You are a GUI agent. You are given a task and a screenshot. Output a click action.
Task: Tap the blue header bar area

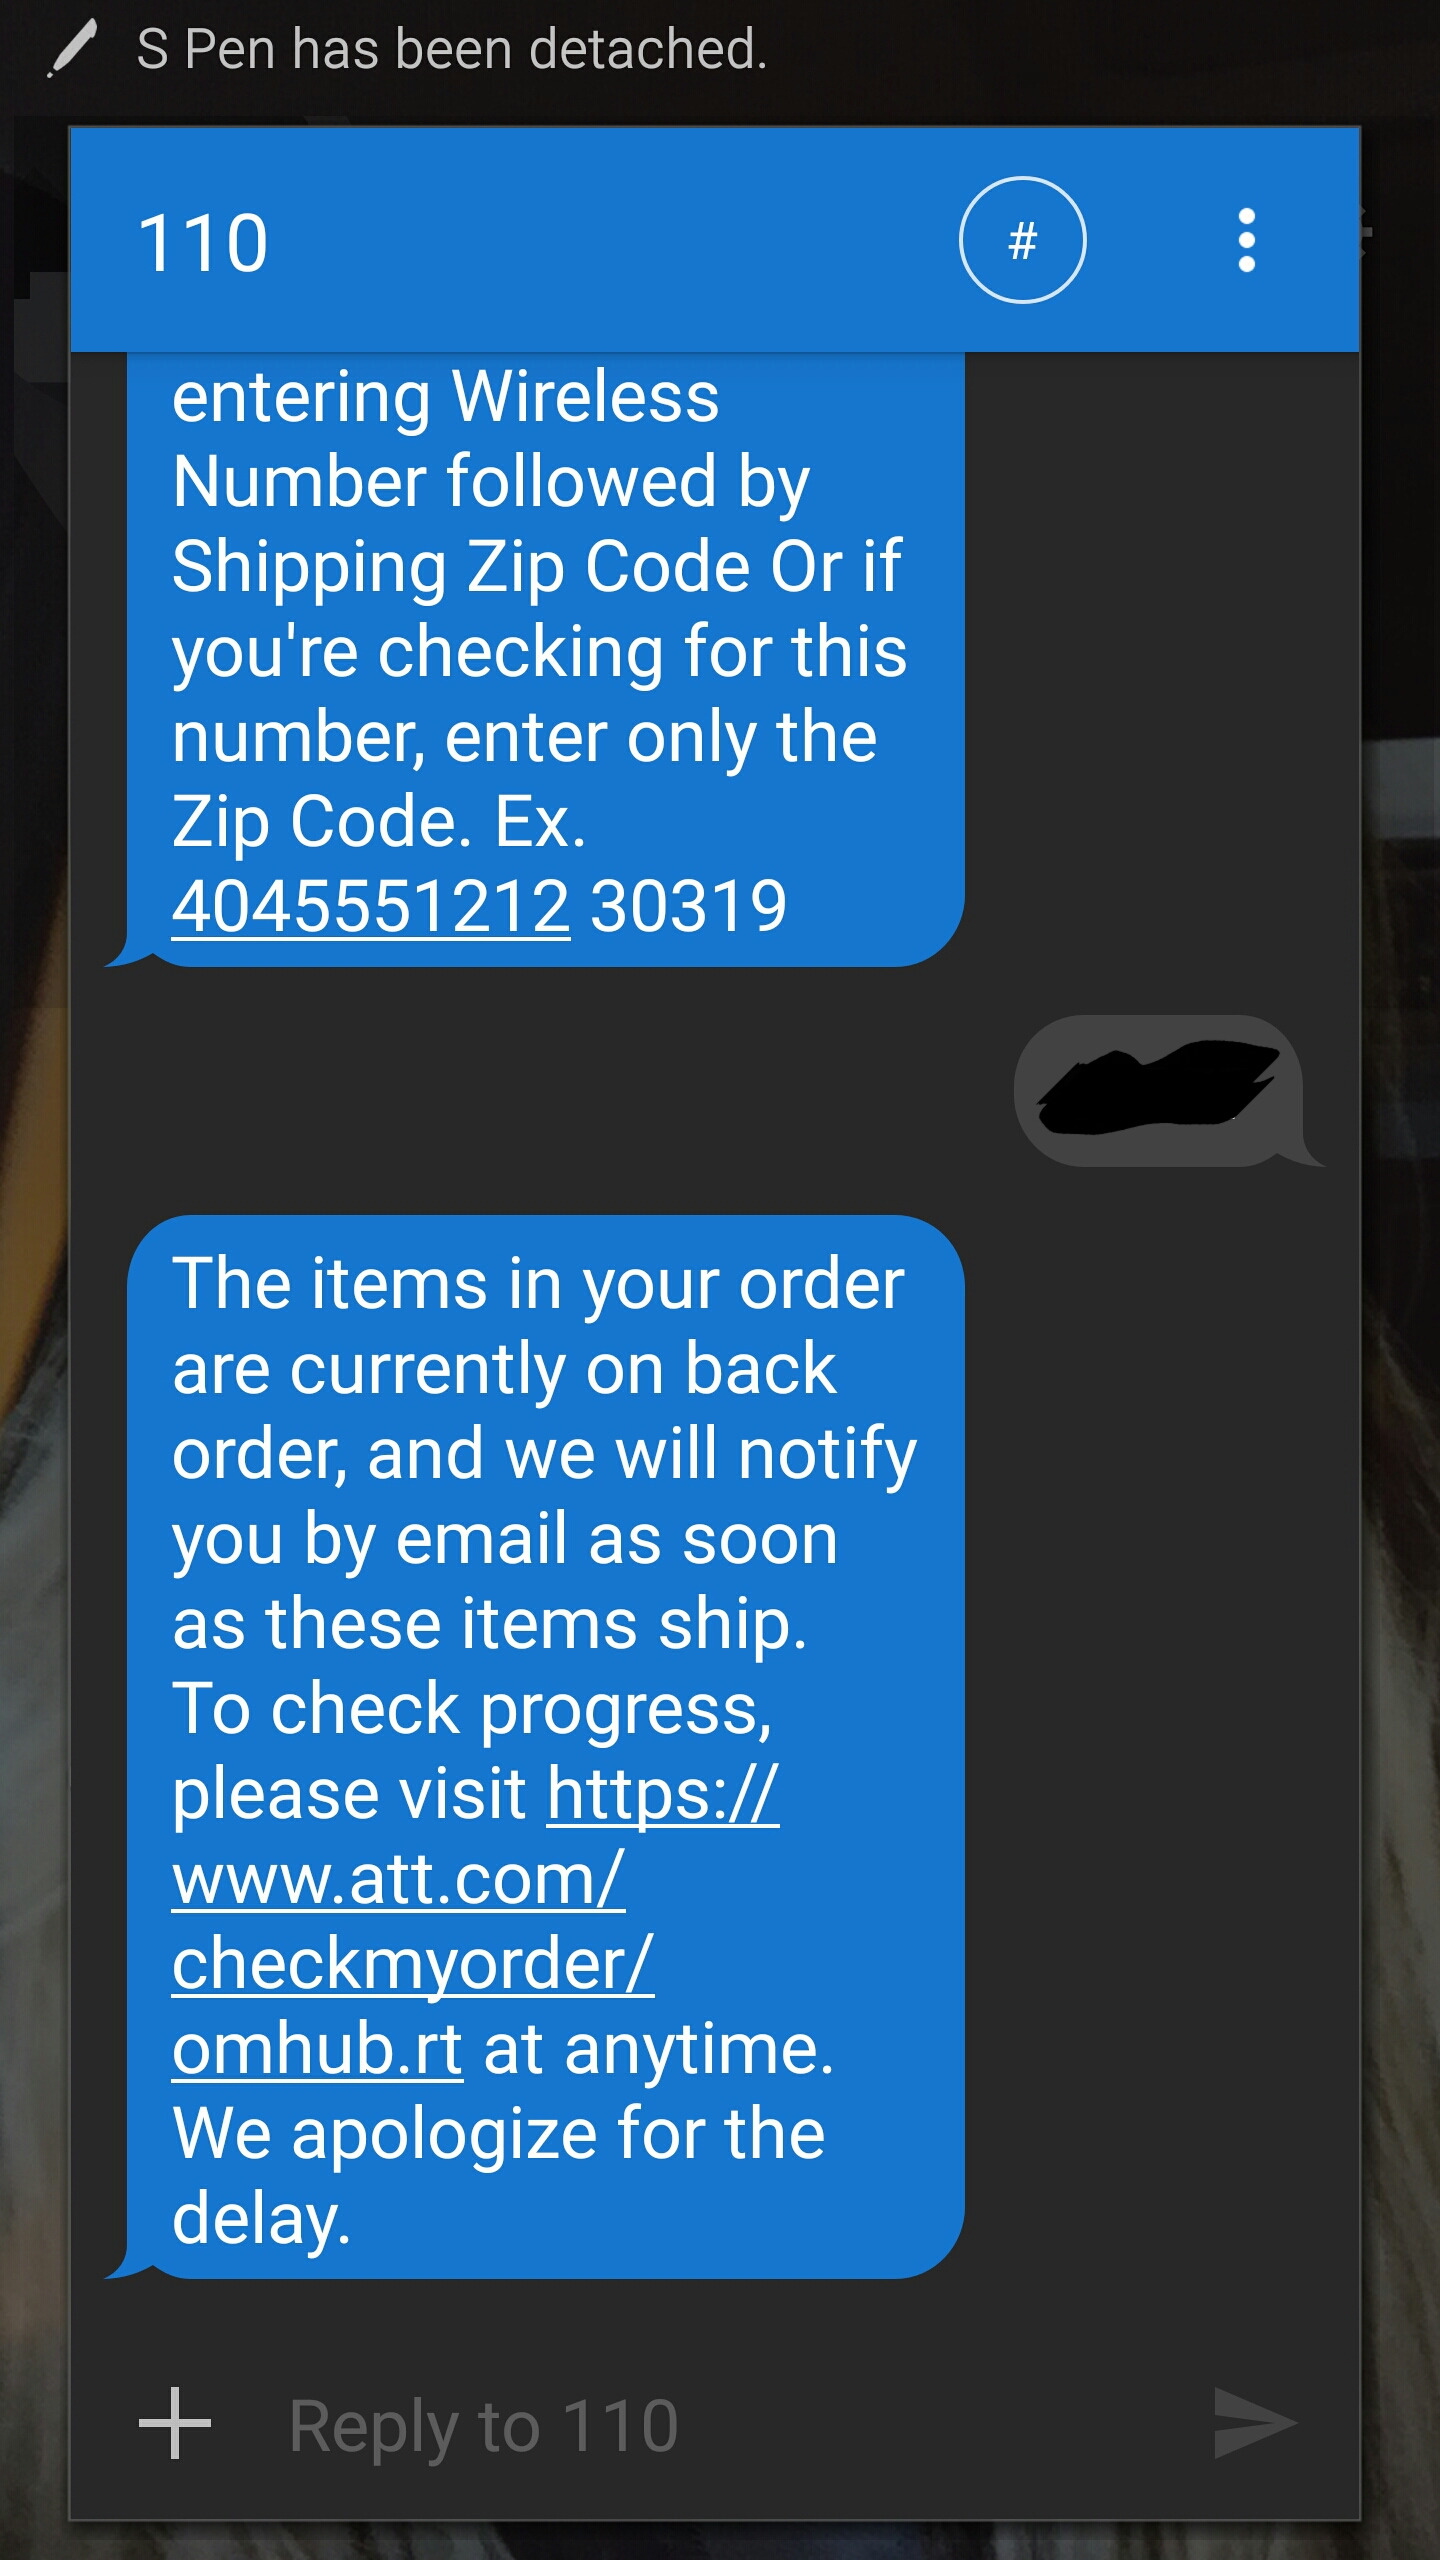tap(714, 240)
